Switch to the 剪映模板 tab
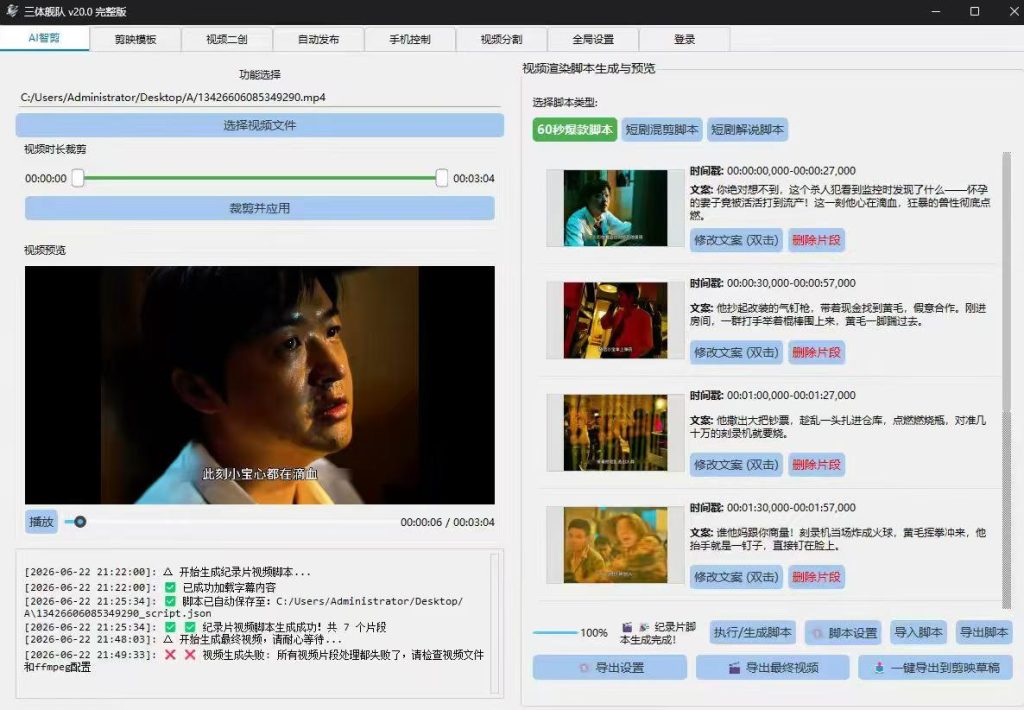1024x710 pixels. [x=135, y=39]
